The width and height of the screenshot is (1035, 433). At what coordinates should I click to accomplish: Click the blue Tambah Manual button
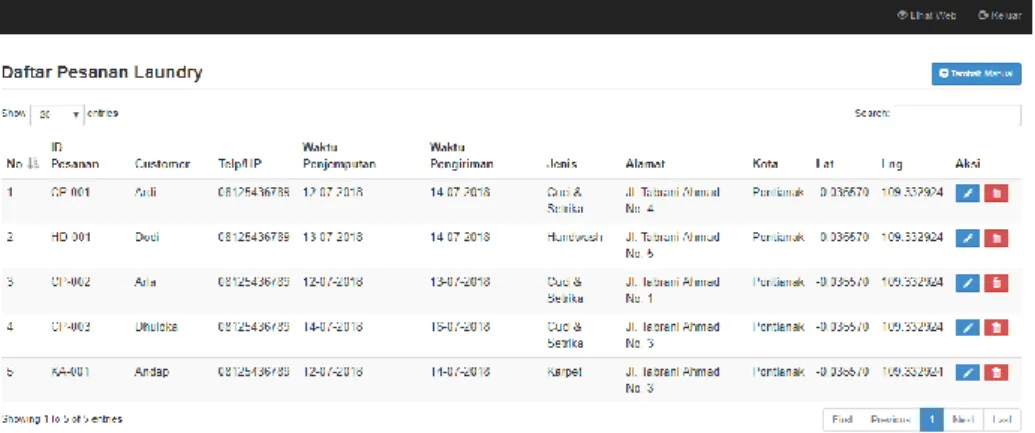[x=976, y=74]
